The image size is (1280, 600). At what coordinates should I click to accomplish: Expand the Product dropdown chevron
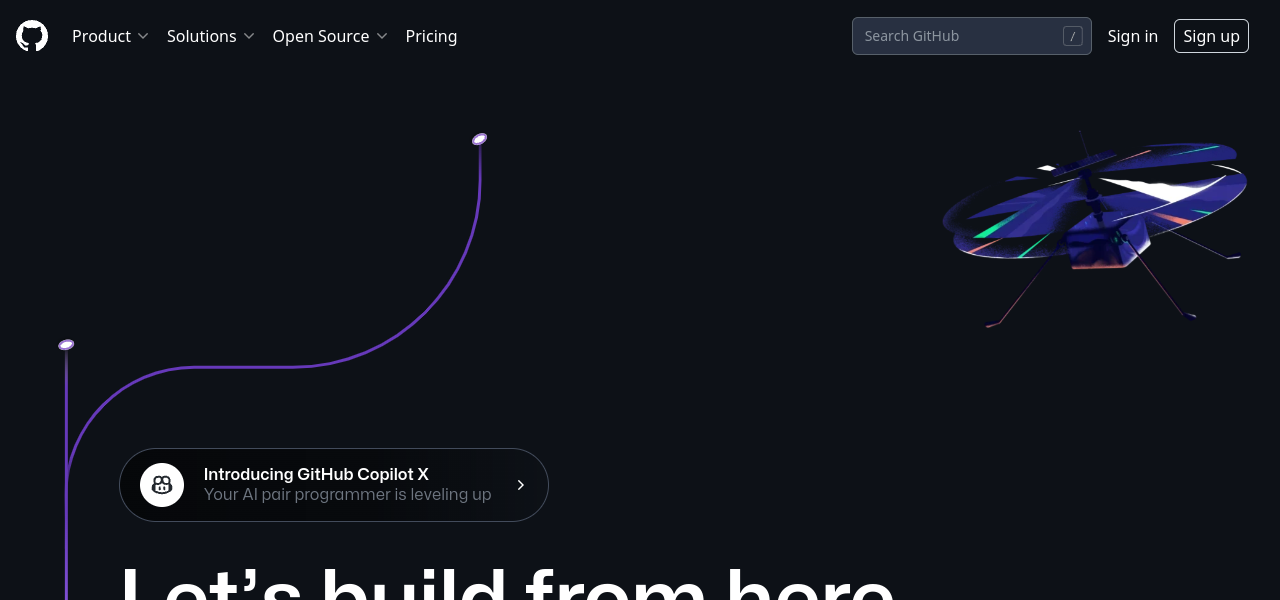point(143,36)
